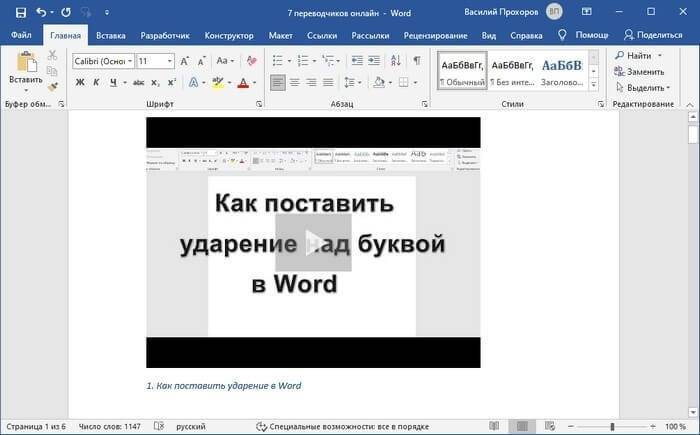Start a numbered list

click(x=303, y=60)
